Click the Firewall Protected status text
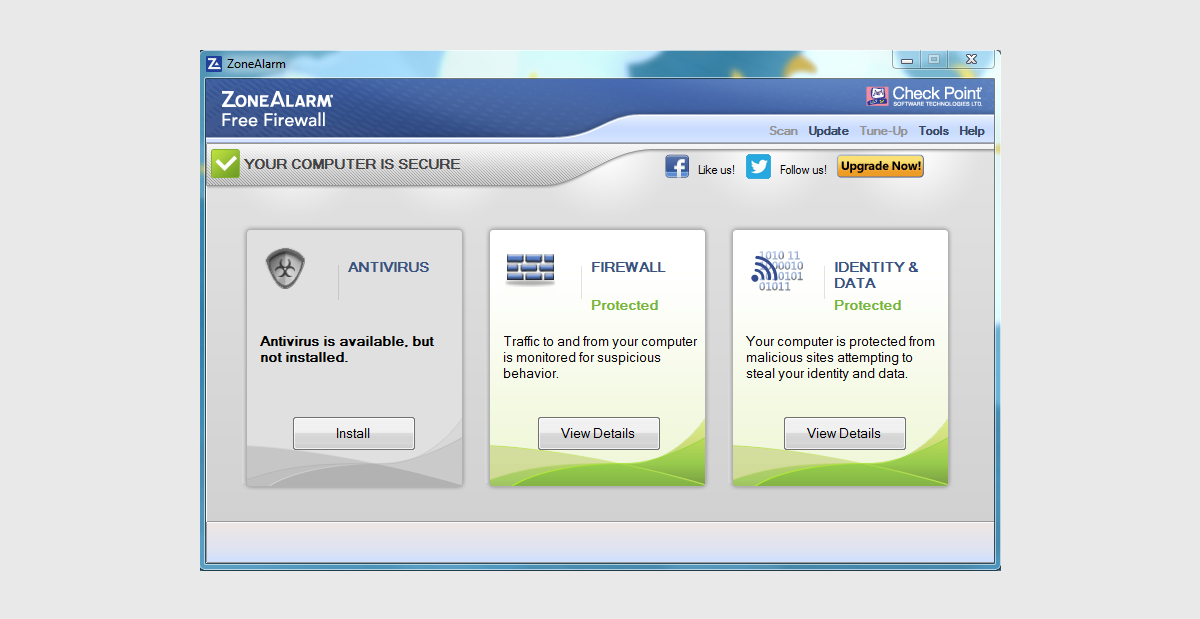 625,305
